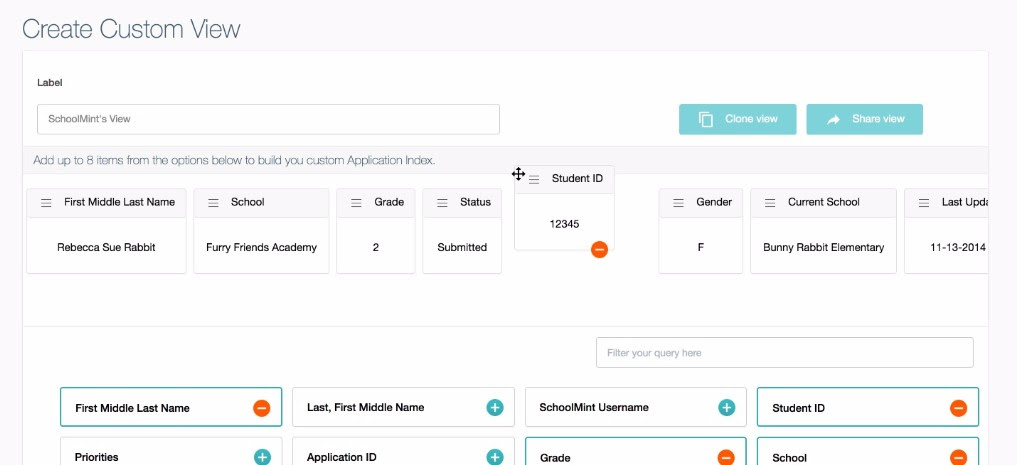Click drag handle on Gender column
1017x465 pixels.
pos(678,203)
